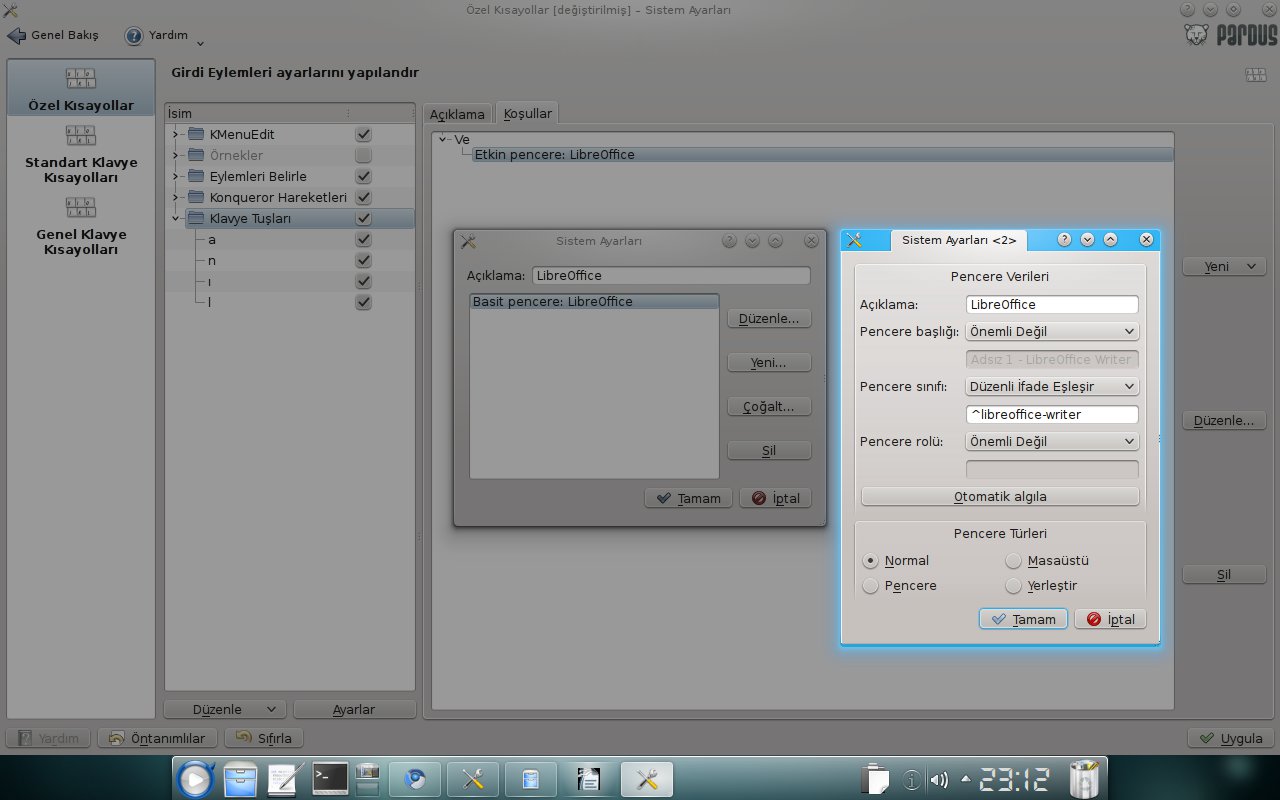The width and height of the screenshot is (1280, 800).
Task: Collapse the 'Ve' condition node
Action: pos(443,139)
